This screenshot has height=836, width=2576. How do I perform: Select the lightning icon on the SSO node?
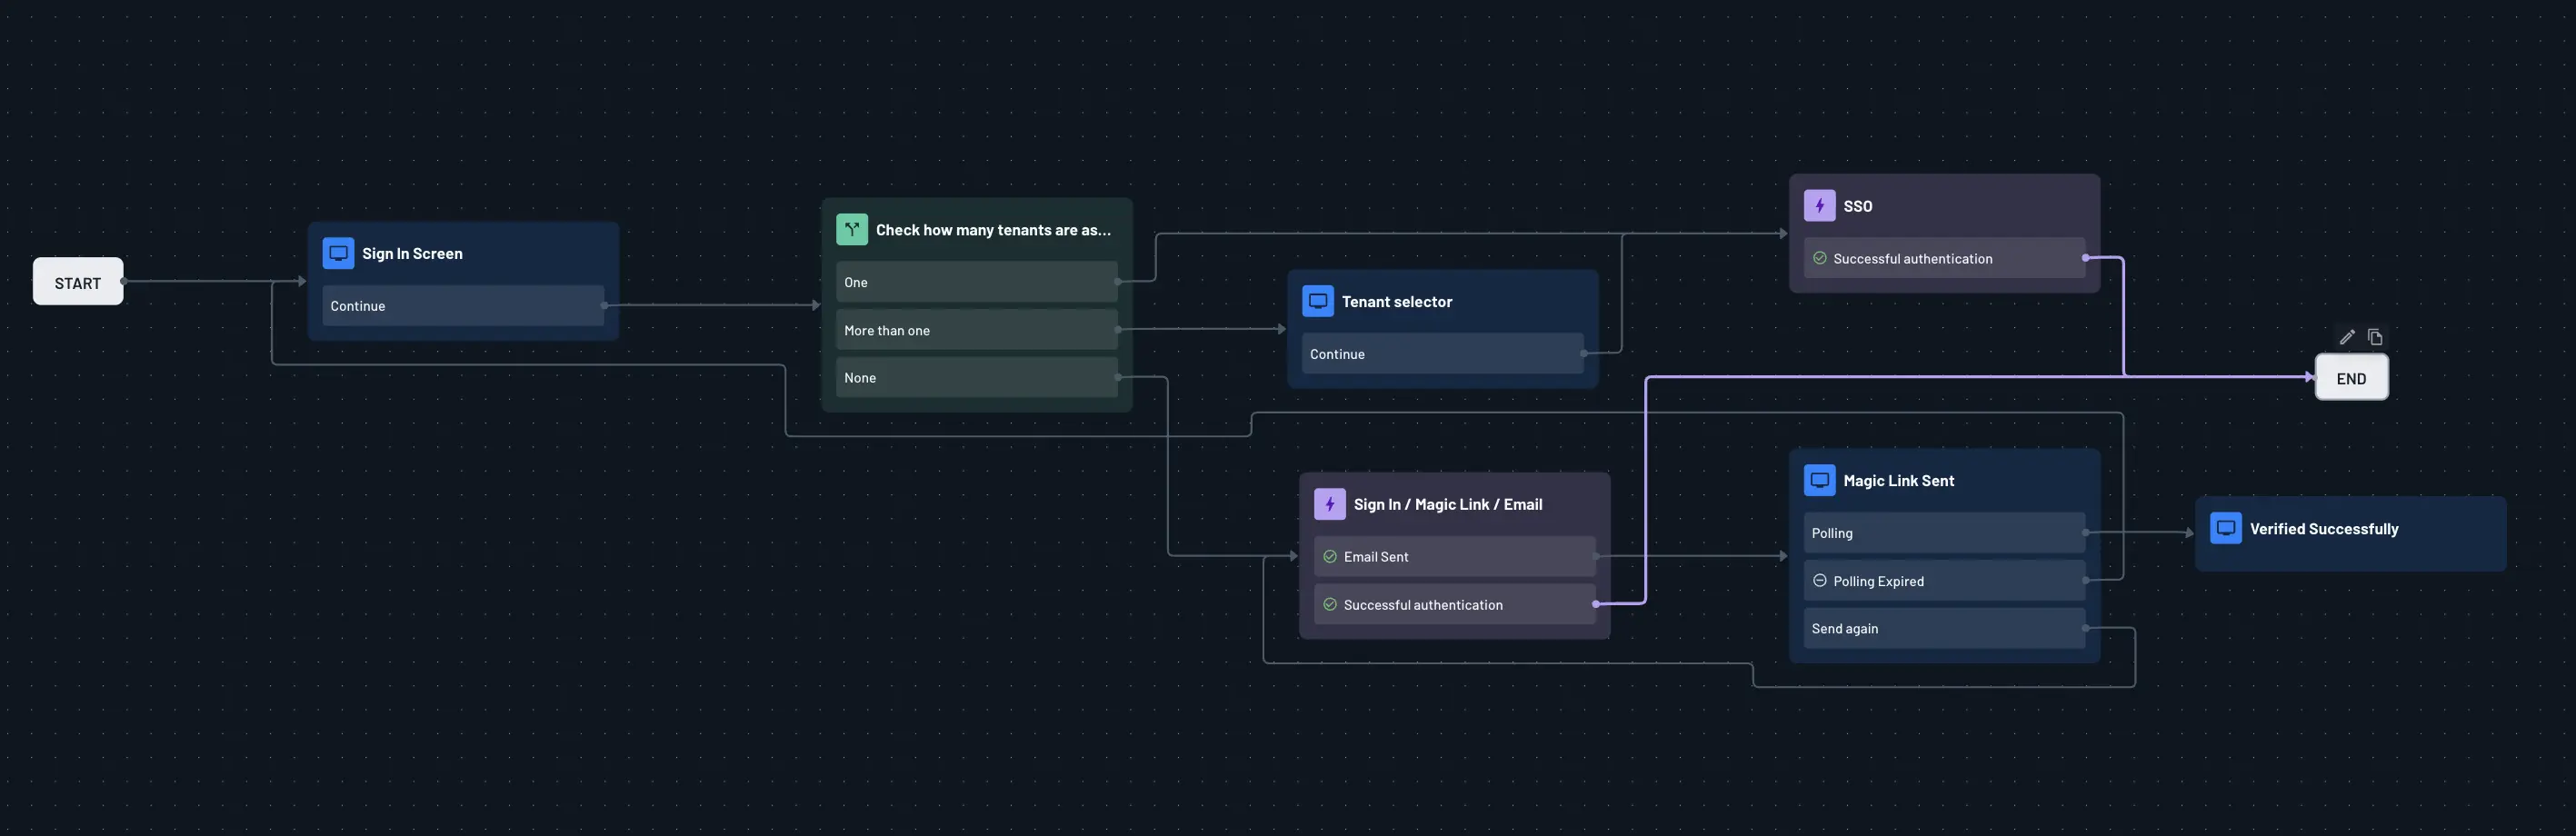1819,205
